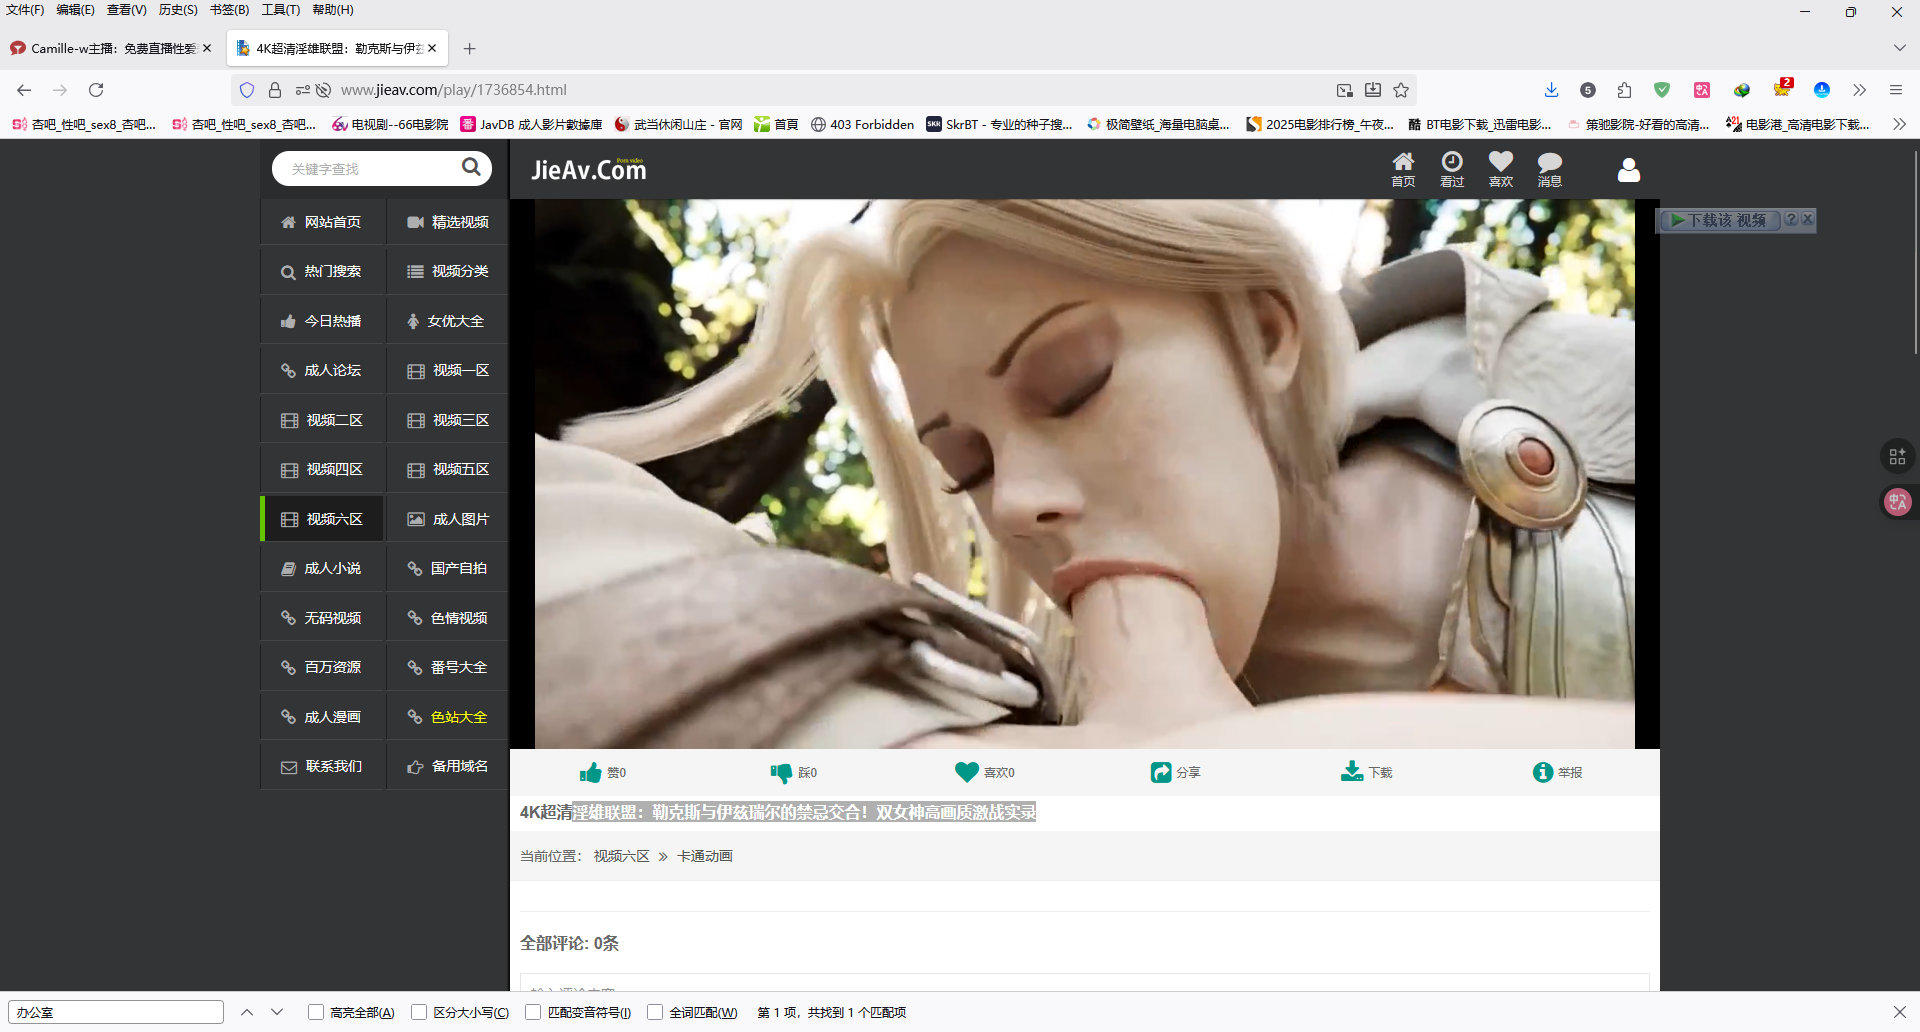Click the reload page button
The width and height of the screenshot is (1920, 1032).
click(x=96, y=90)
